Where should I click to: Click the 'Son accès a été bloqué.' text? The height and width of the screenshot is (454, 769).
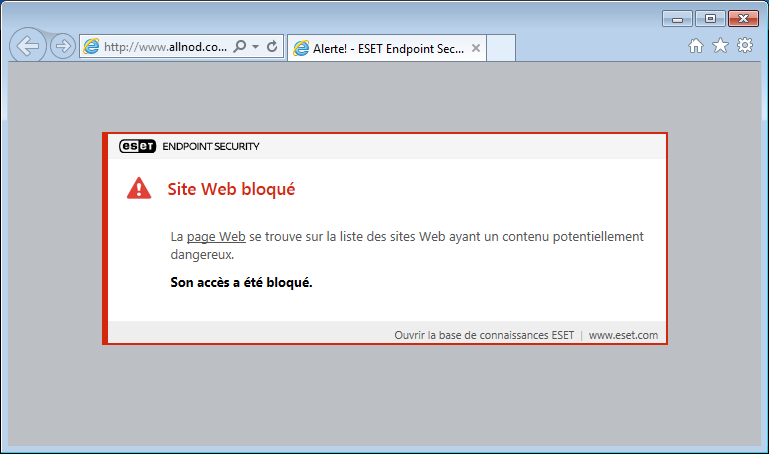click(241, 283)
